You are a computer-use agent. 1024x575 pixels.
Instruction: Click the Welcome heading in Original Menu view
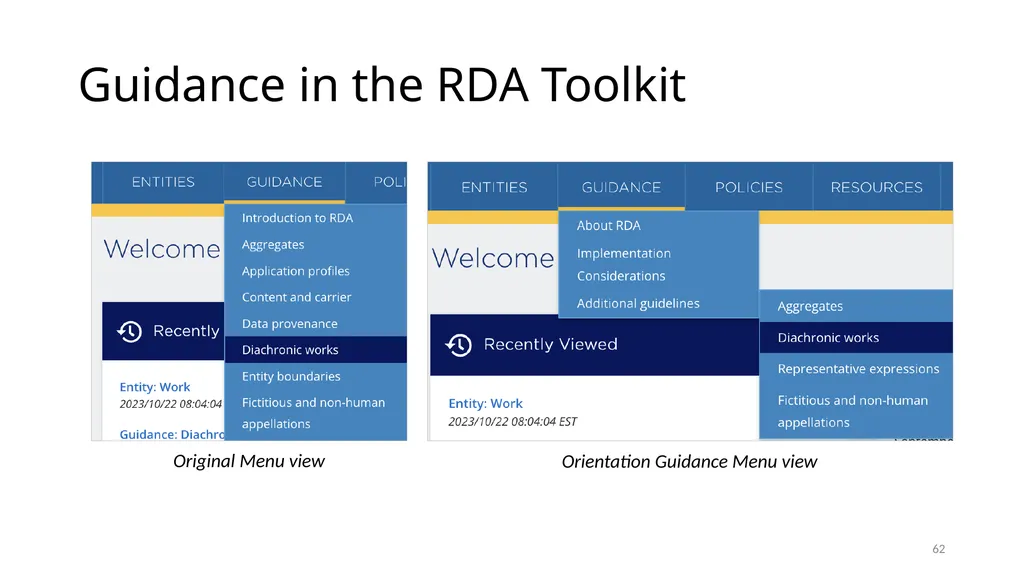pyautogui.click(x=162, y=249)
